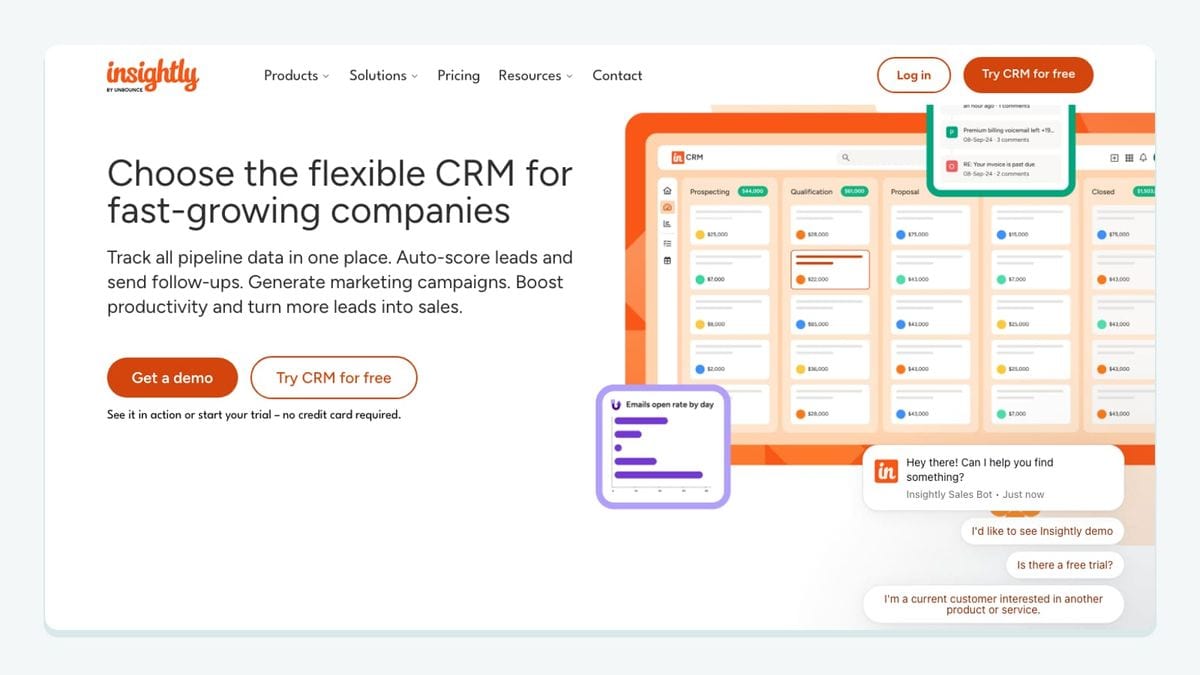Click header Try CRM for free button
Screen dimensions: 1200x675
(1028, 74)
